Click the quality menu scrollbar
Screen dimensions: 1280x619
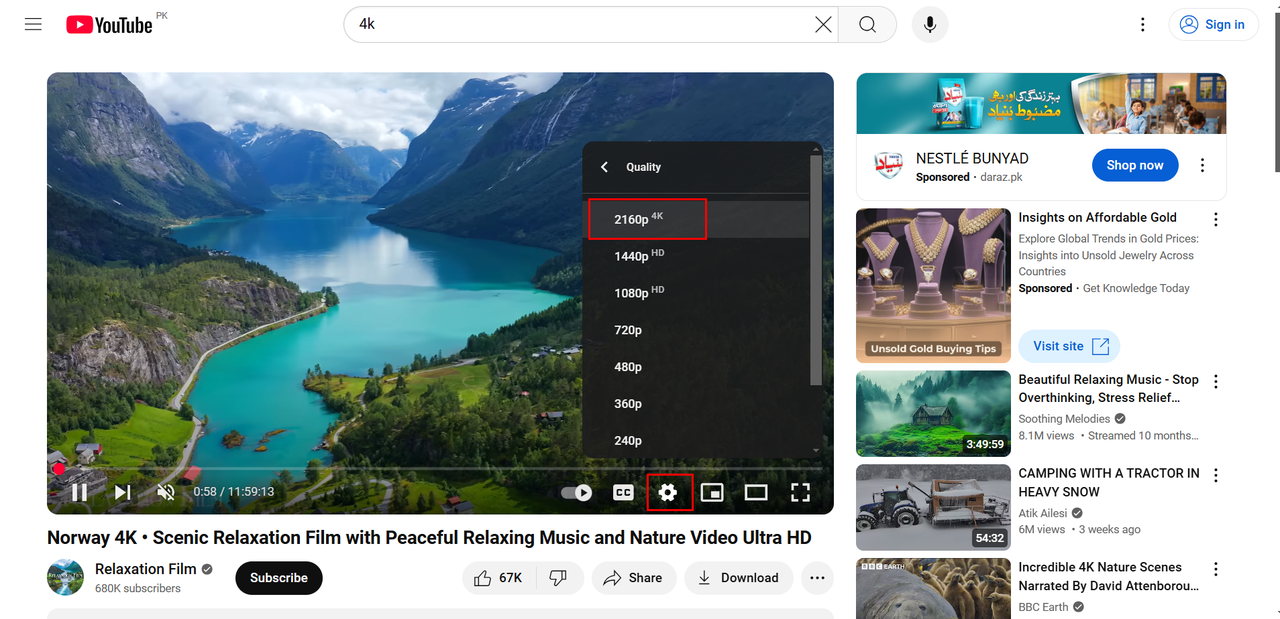(x=816, y=270)
